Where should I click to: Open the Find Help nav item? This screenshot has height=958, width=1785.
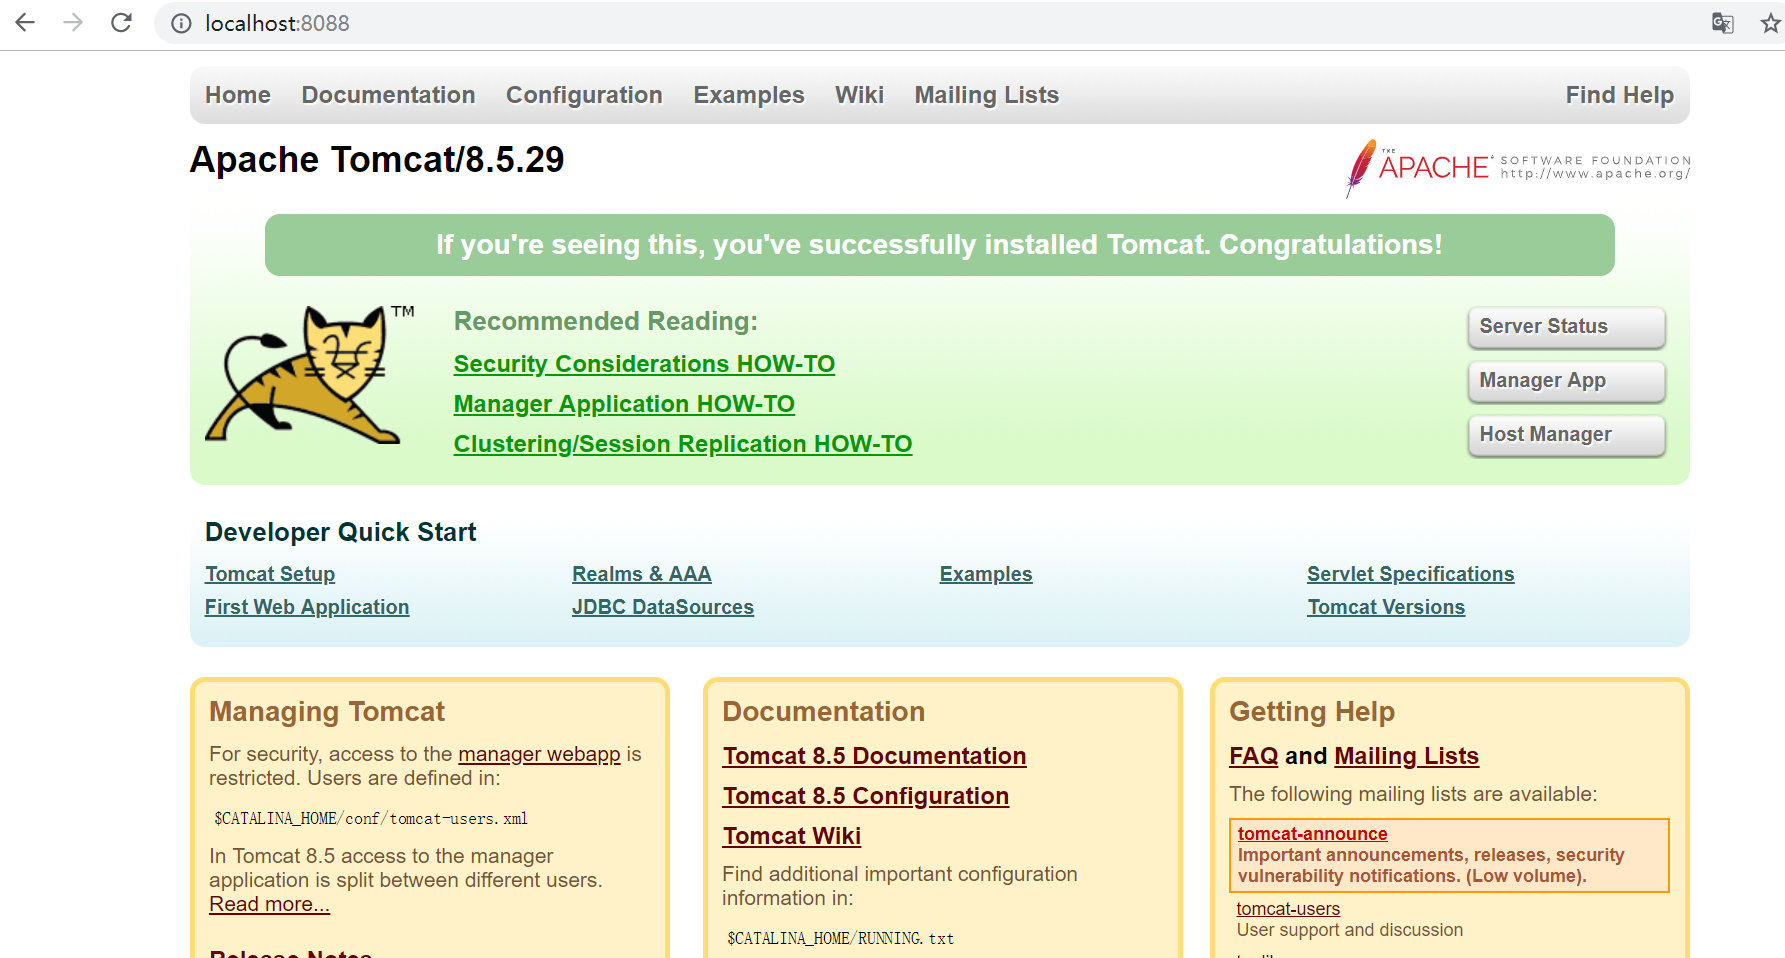click(x=1620, y=95)
